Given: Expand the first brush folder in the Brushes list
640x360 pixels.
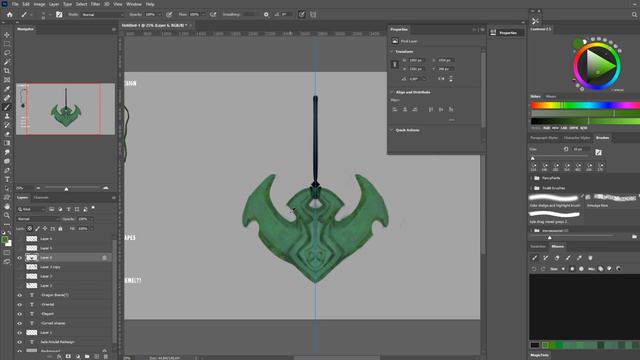Looking at the screenshot, I should coord(531,178).
